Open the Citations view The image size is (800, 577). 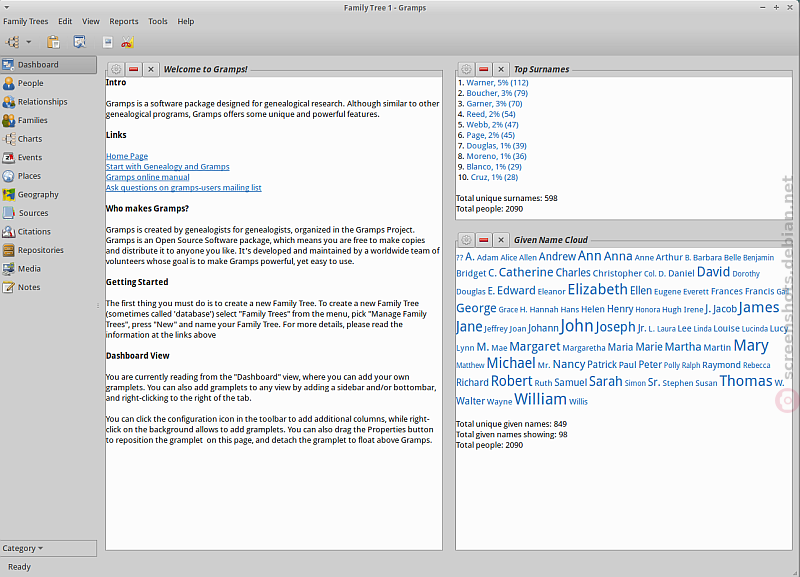point(48,232)
